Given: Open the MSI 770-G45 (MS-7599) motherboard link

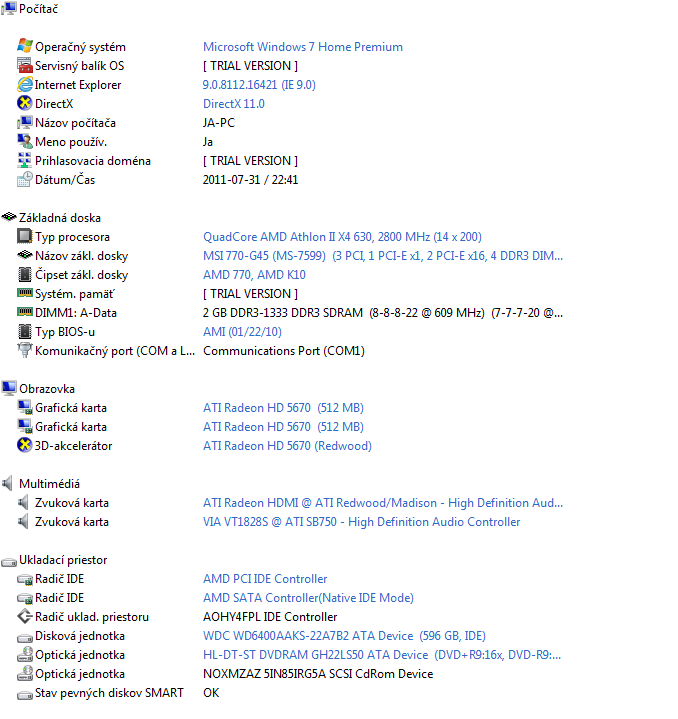Looking at the screenshot, I should pos(383,256).
